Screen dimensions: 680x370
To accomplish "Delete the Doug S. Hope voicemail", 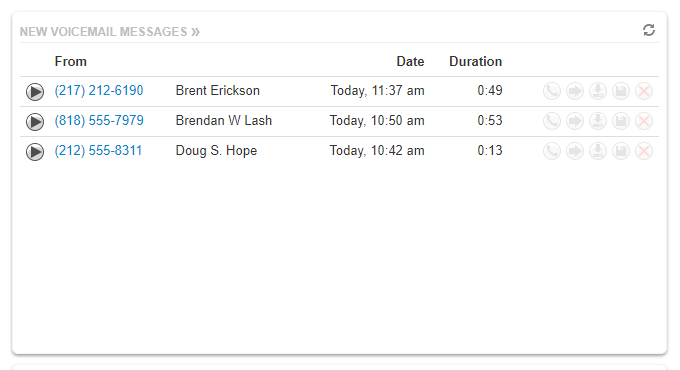I will point(644,151).
